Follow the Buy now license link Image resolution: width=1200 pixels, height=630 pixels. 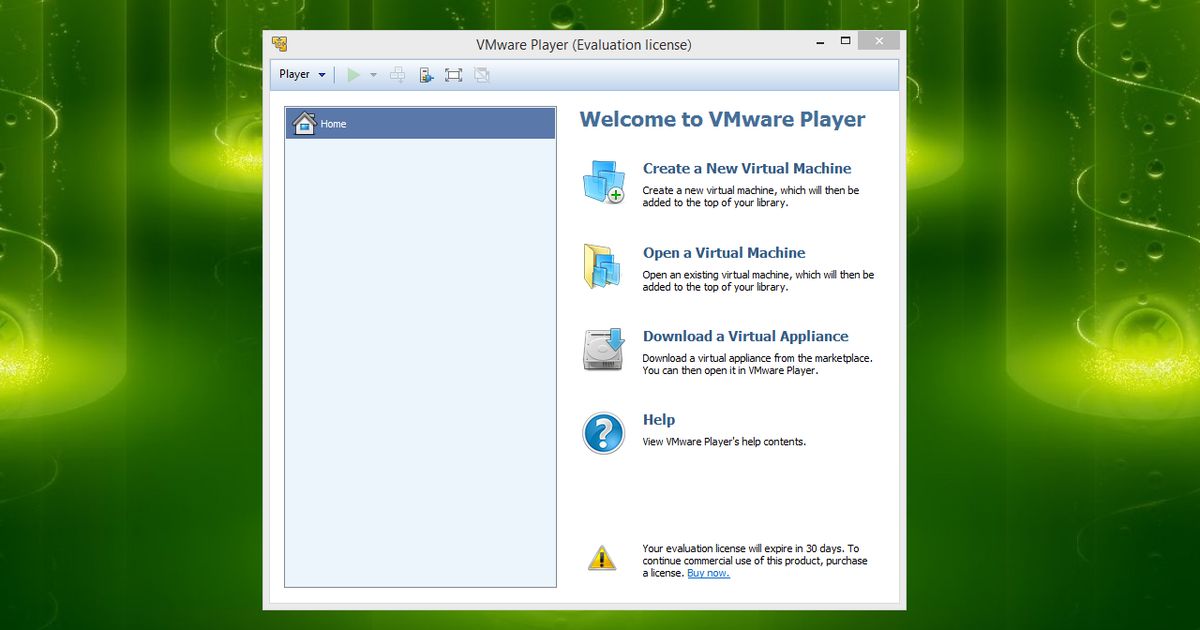click(708, 574)
